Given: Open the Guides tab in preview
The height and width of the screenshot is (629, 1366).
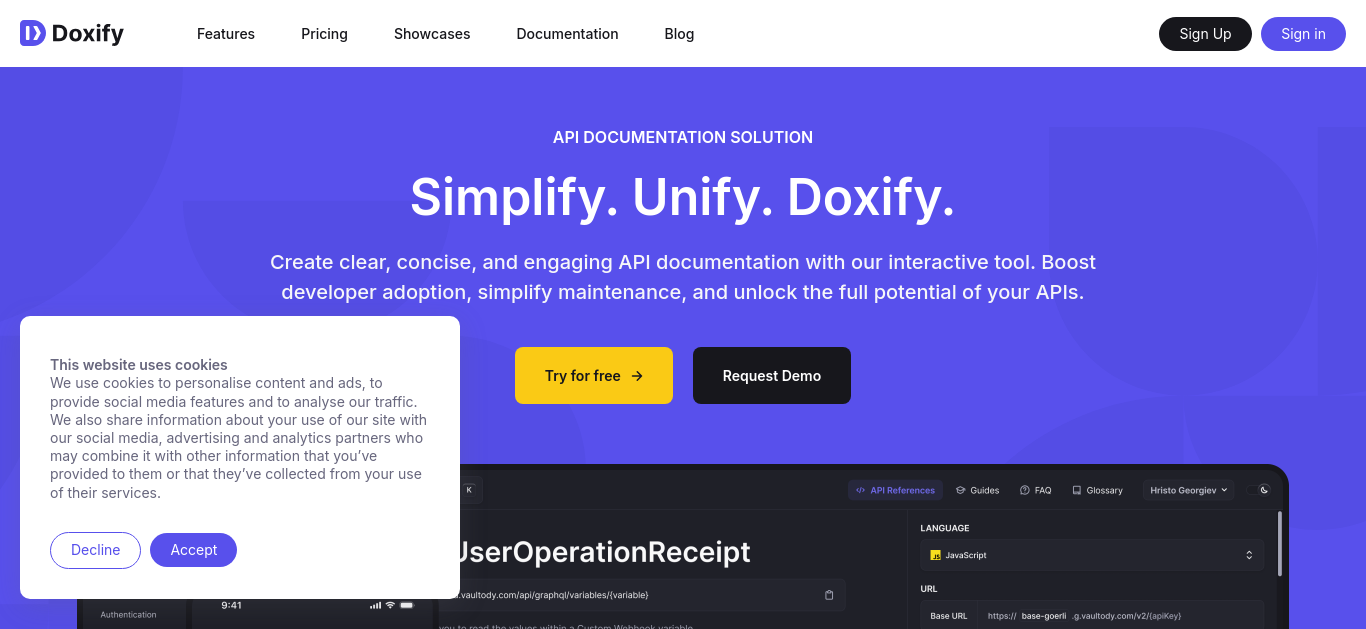Looking at the screenshot, I should click(x=977, y=490).
